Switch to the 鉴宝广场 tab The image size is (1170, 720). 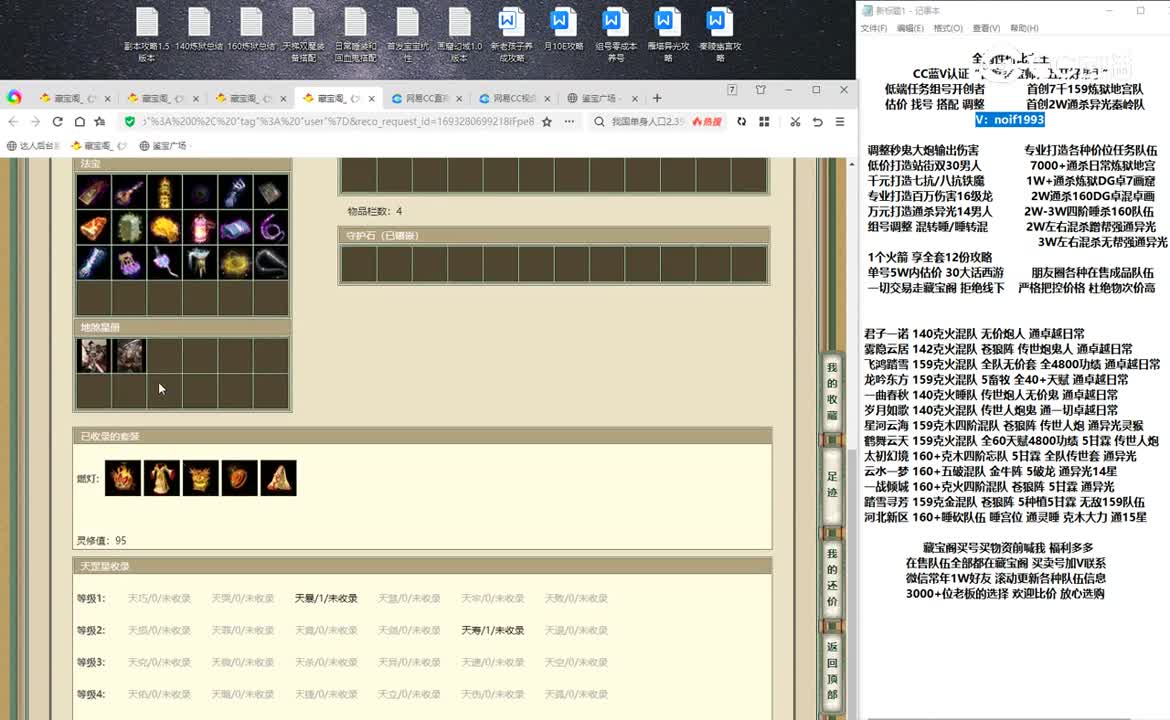tap(602, 98)
